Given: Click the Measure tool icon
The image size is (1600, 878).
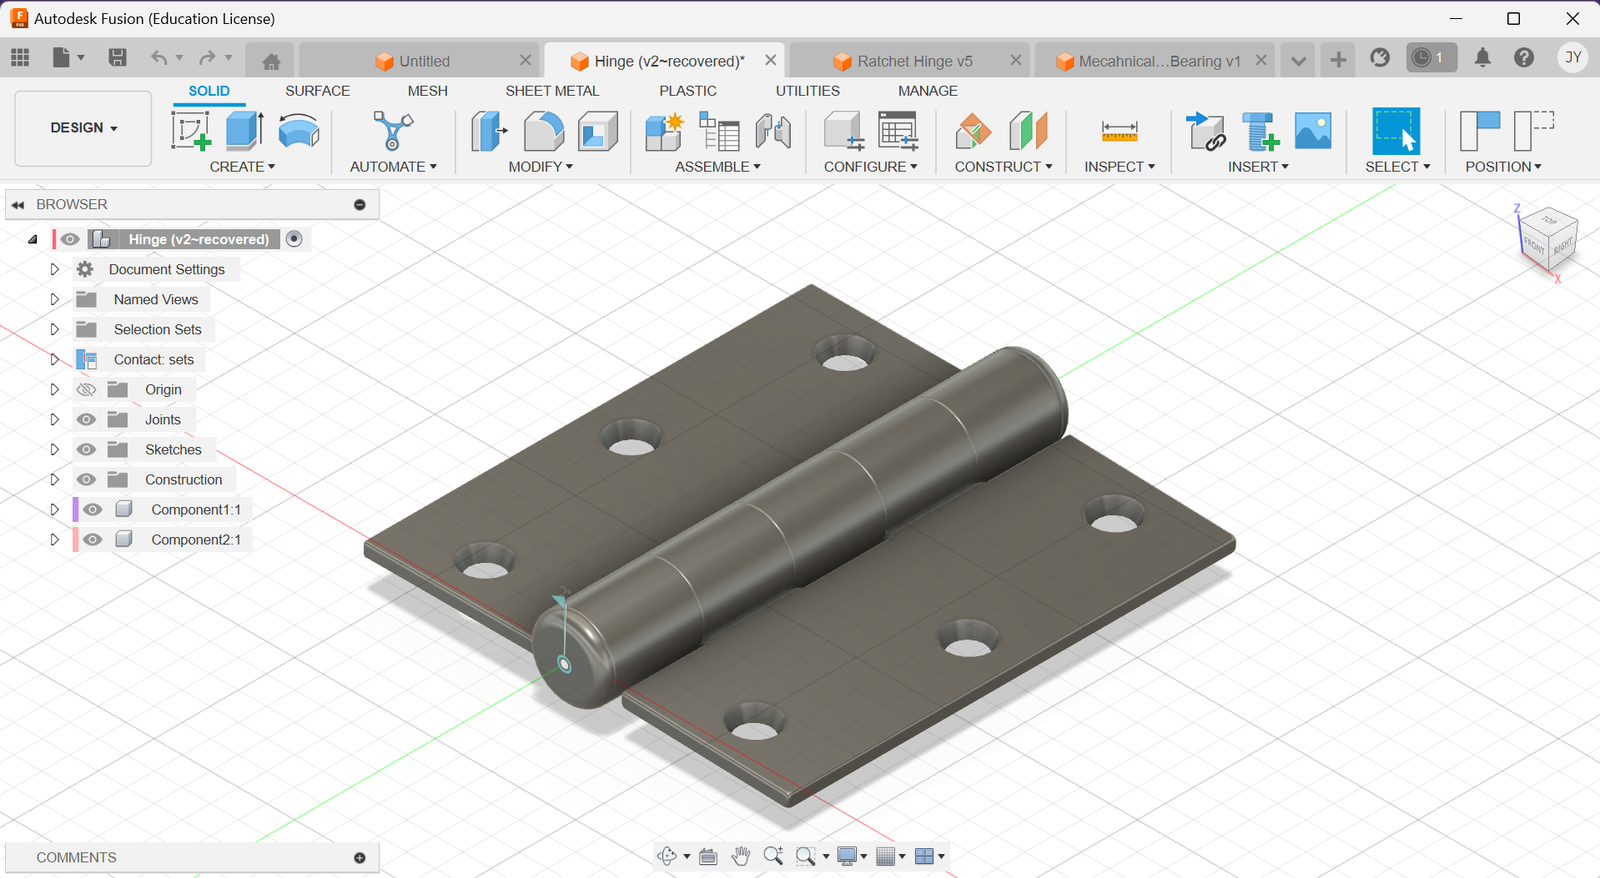Looking at the screenshot, I should (1119, 131).
